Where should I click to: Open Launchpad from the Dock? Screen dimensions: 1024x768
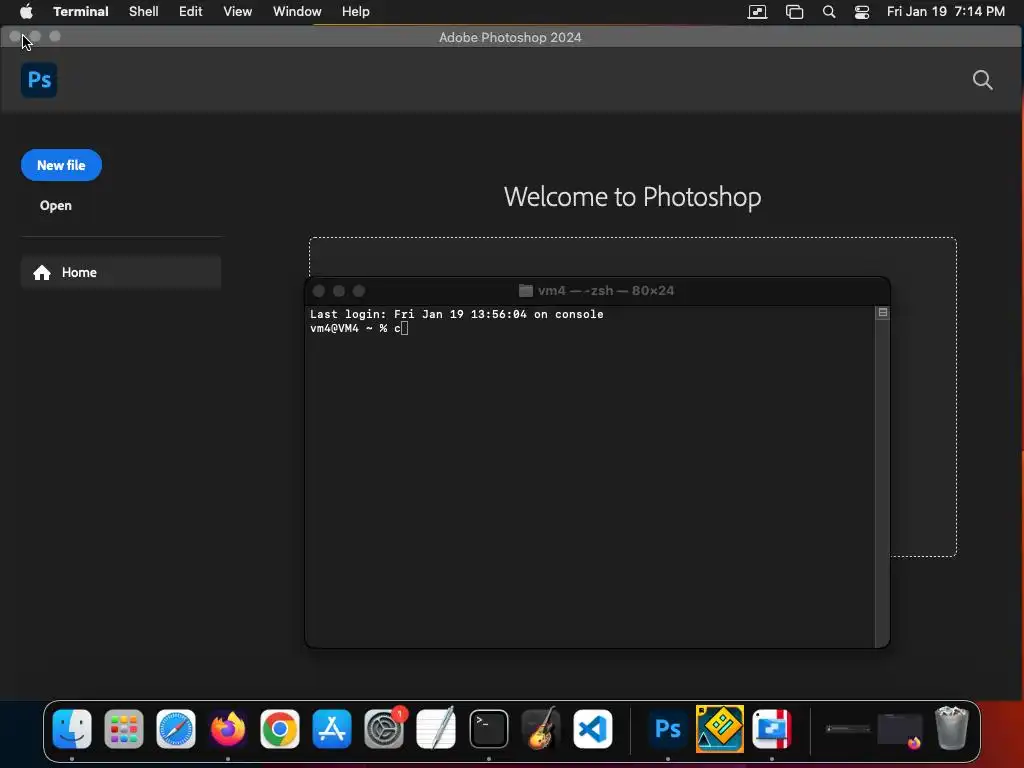pos(124,729)
